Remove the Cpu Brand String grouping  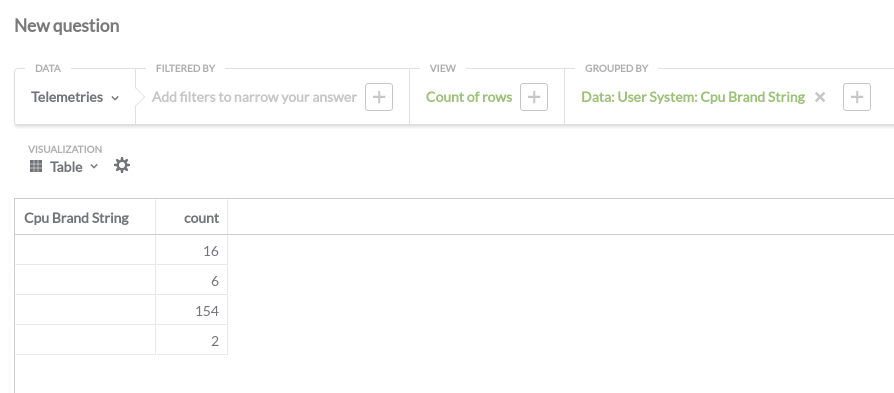[820, 97]
